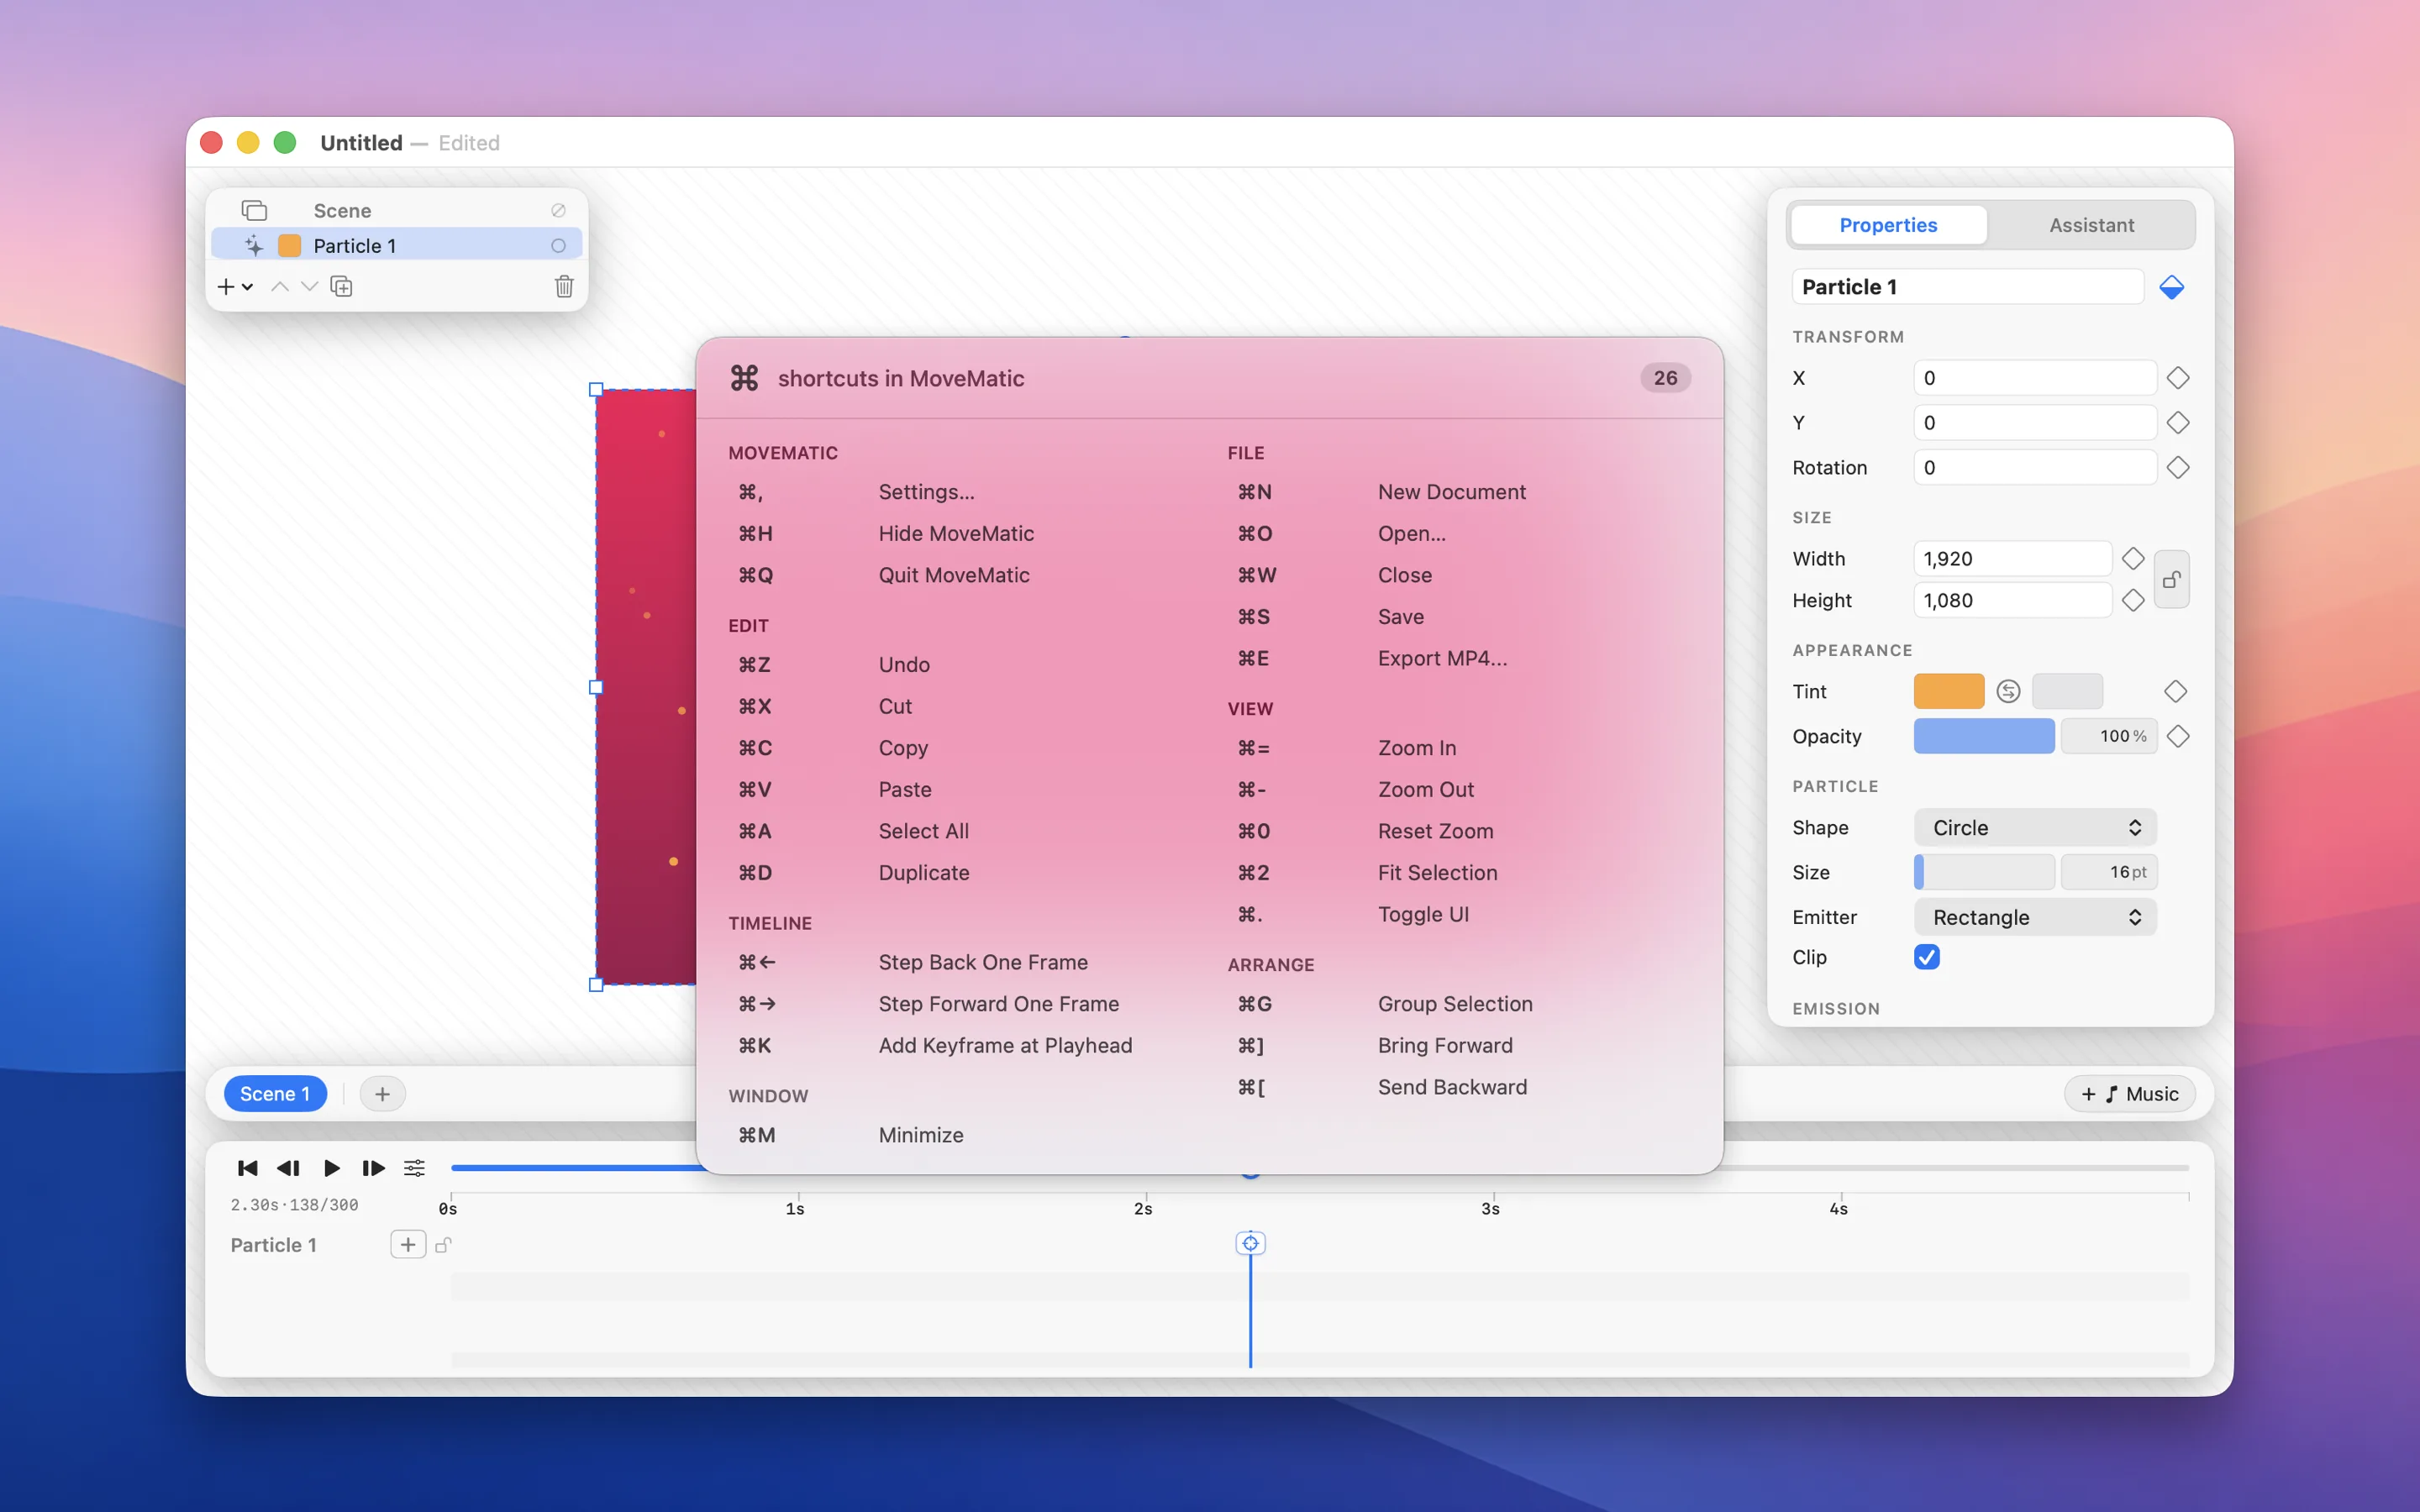Viewport: 2420px width, 1512px height.
Task: Step back one frame with the playback button
Action: (x=288, y=1168)
